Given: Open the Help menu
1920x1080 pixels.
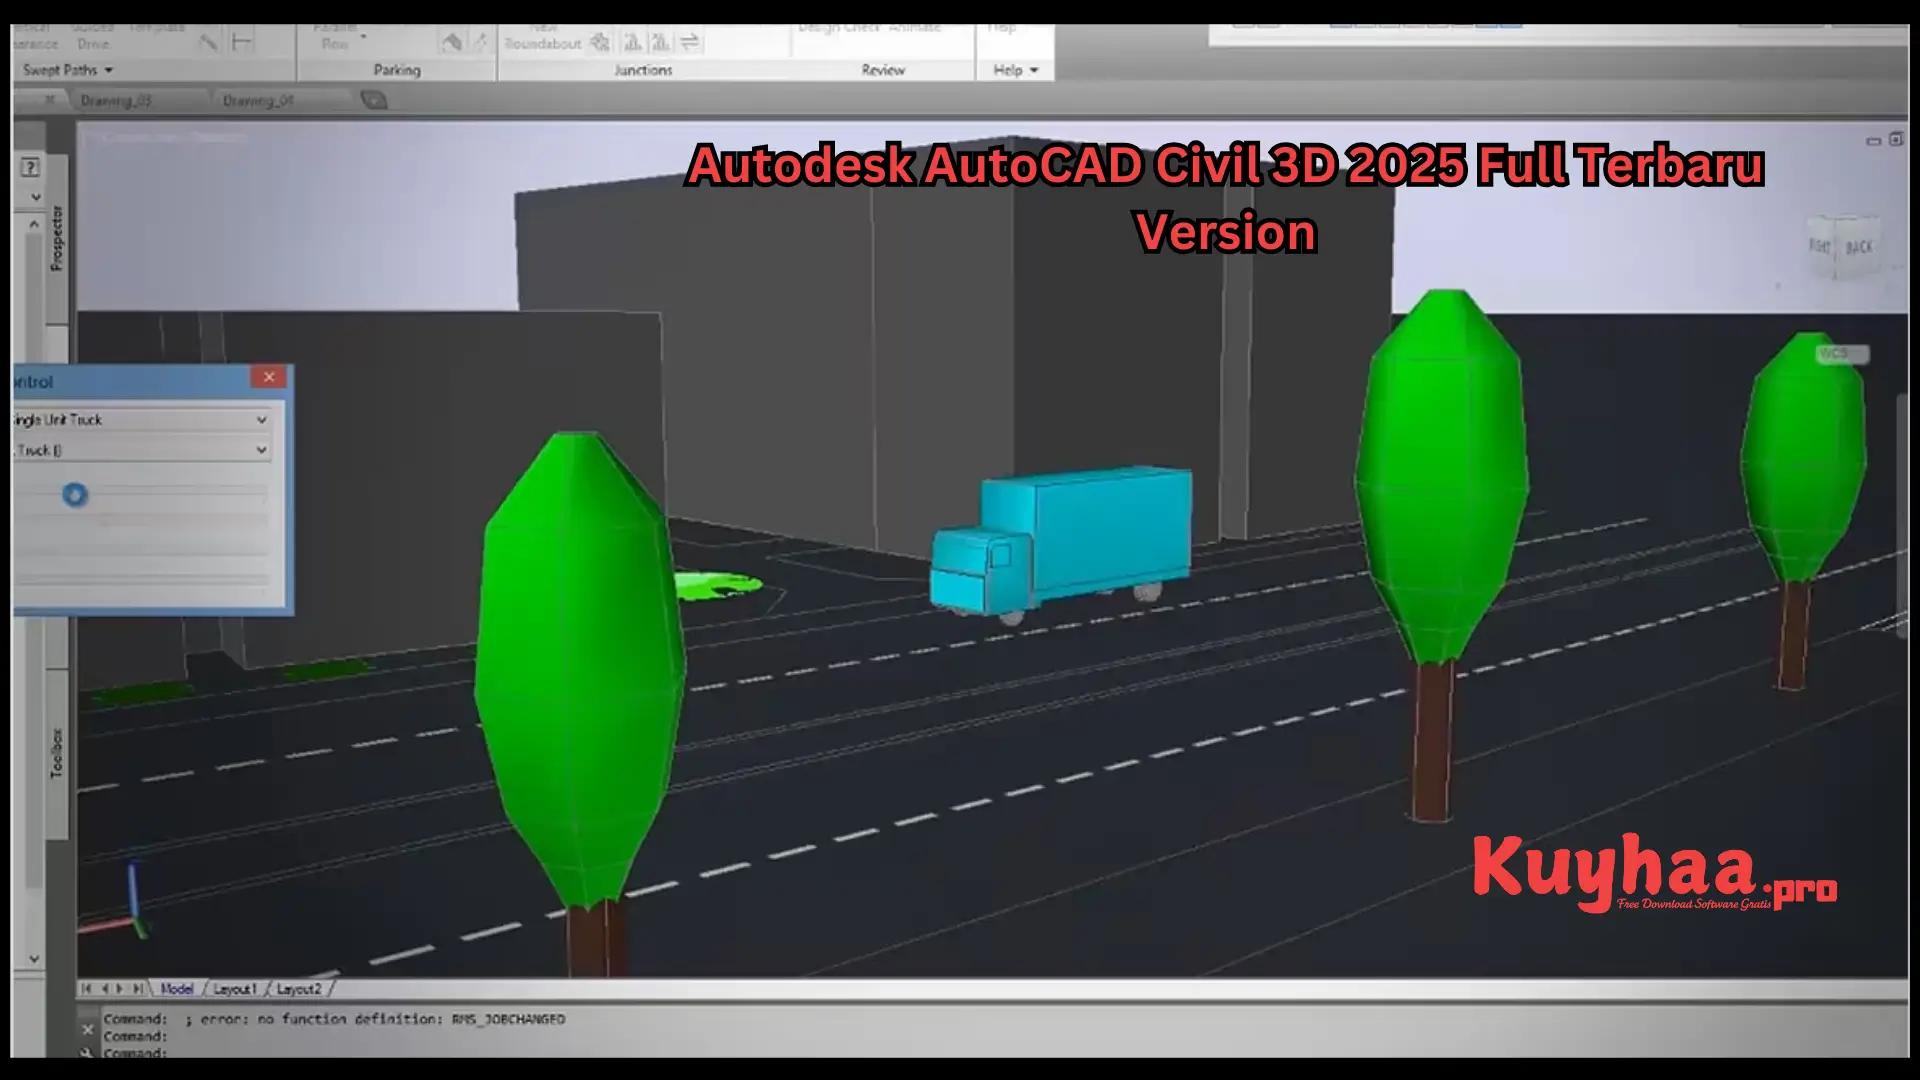Looking at the screenshot, I should (x=1013, y=69).
